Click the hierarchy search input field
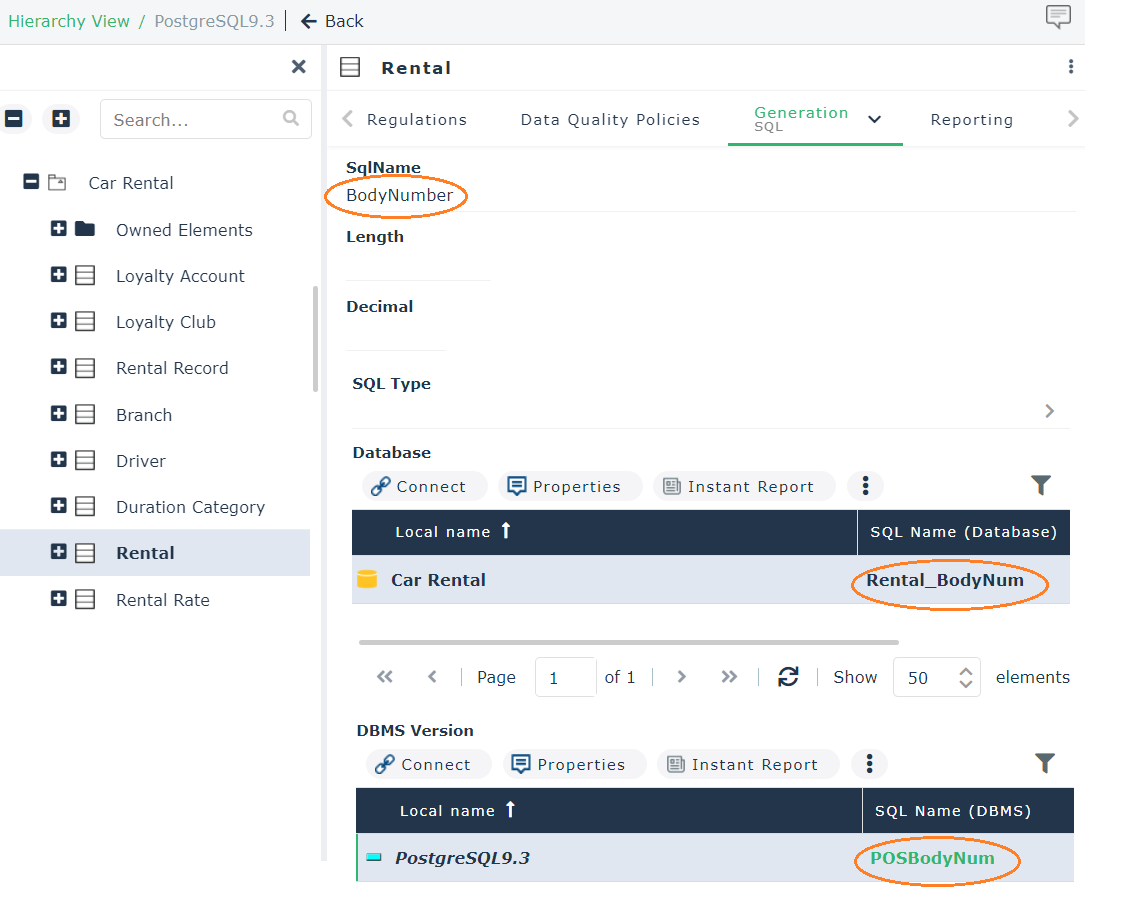This screenshot has height=918, width=1131. point(195,120)
